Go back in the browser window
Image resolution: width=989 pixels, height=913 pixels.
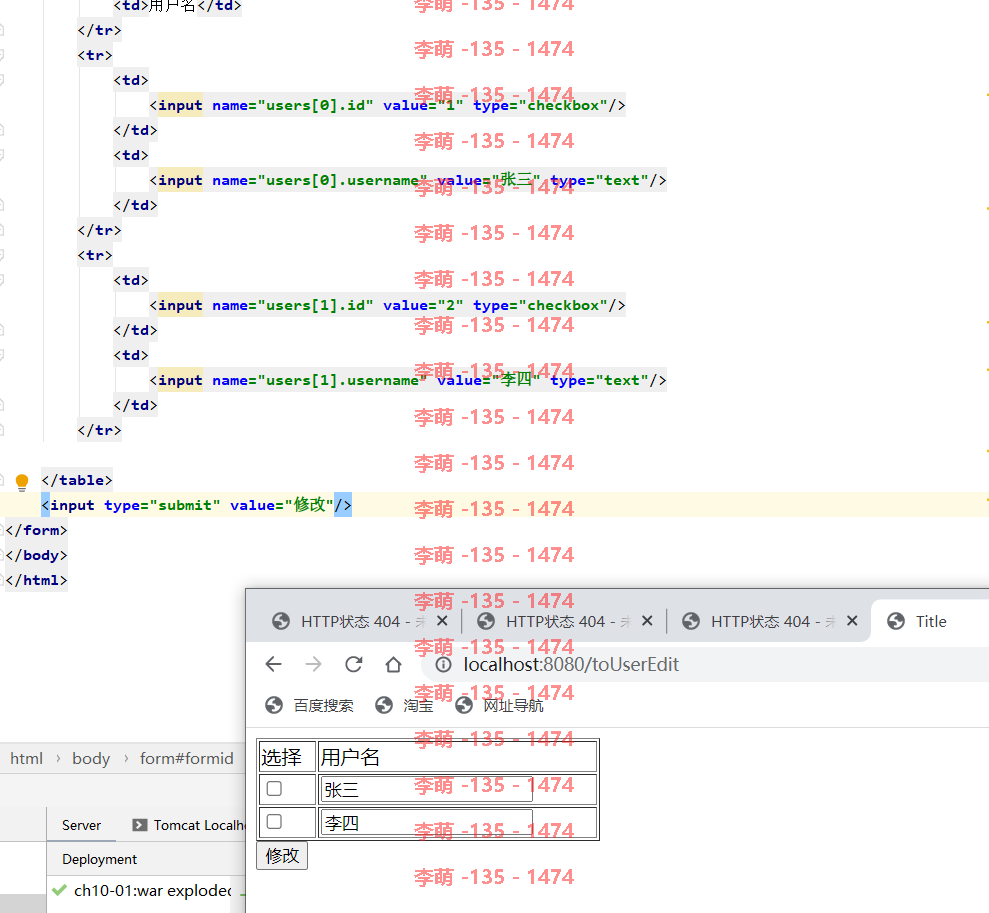tap(274, 665)
